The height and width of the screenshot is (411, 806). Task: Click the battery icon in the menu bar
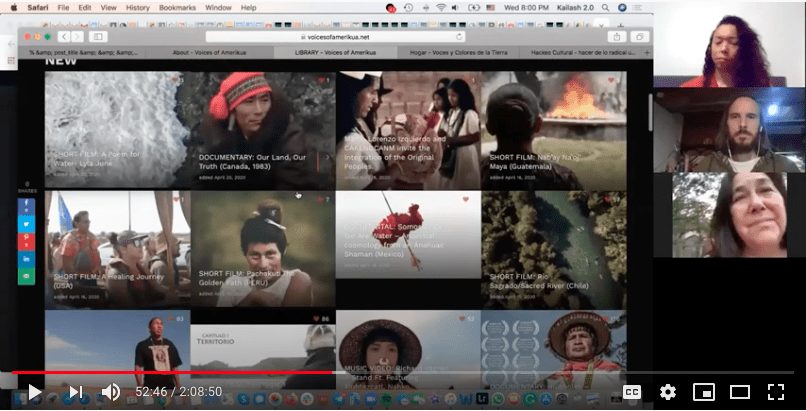[473, 8]
